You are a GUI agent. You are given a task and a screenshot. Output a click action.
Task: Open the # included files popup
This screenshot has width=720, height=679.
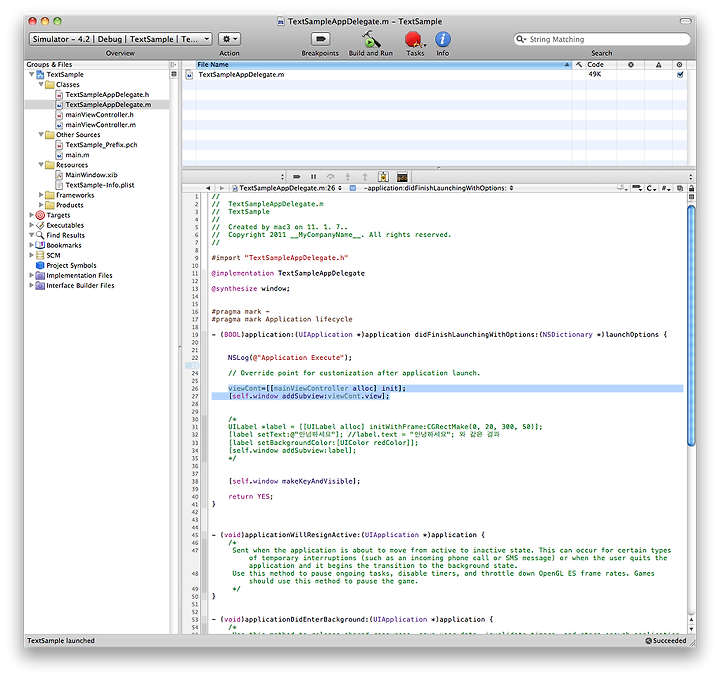tap(666, 188)
